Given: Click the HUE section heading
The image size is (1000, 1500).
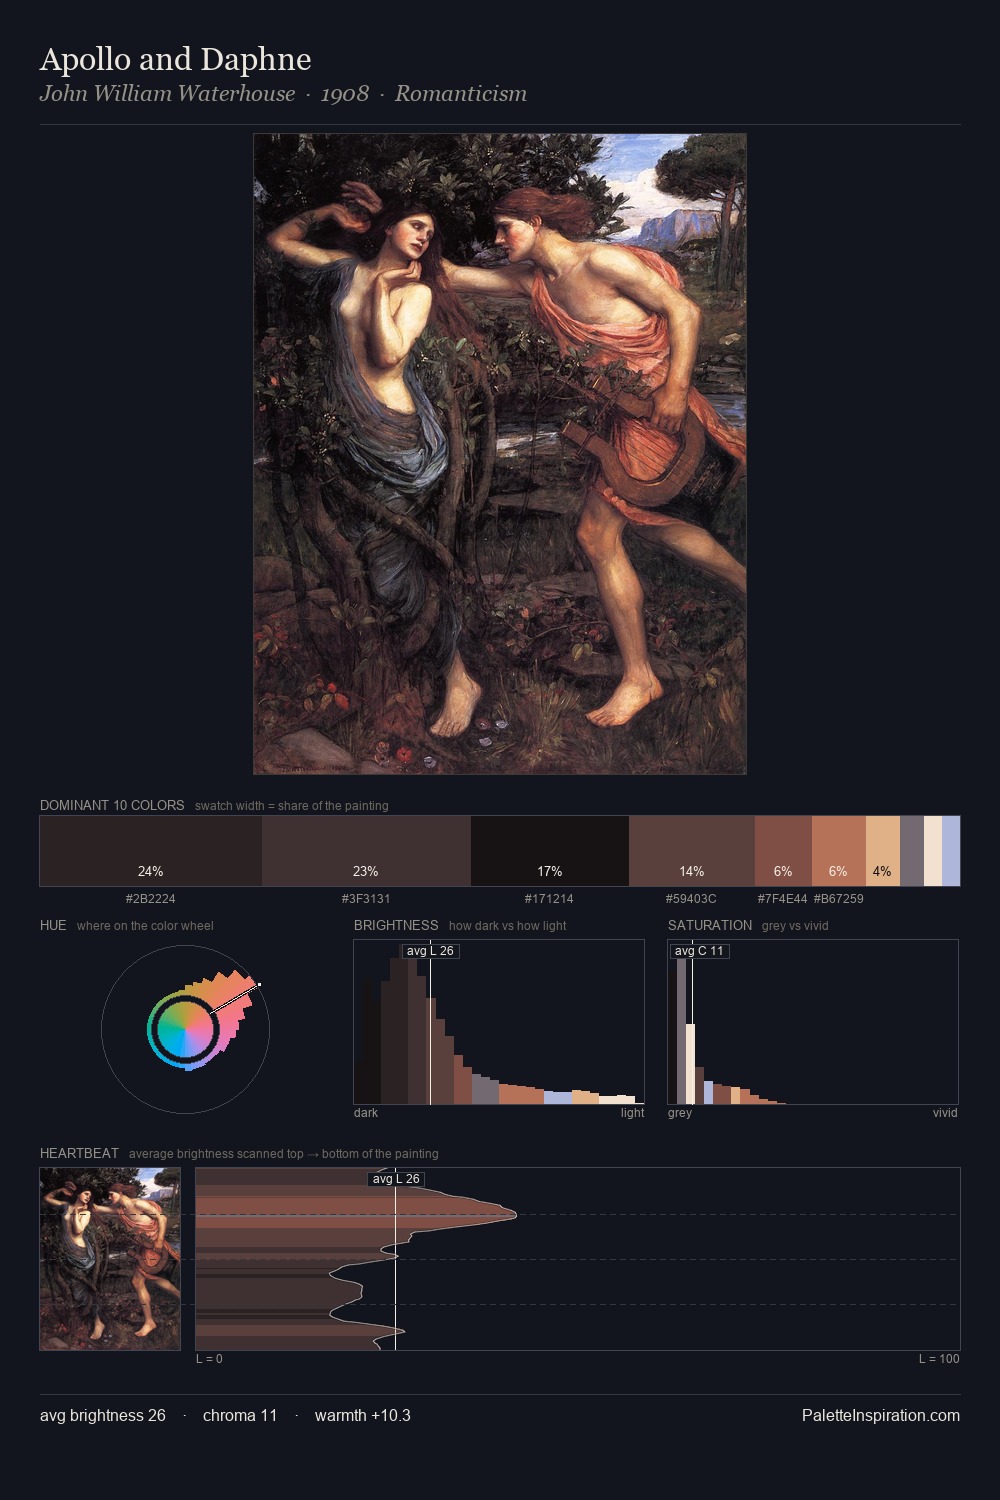Looking at the screenshot, I should coord(53,925).
